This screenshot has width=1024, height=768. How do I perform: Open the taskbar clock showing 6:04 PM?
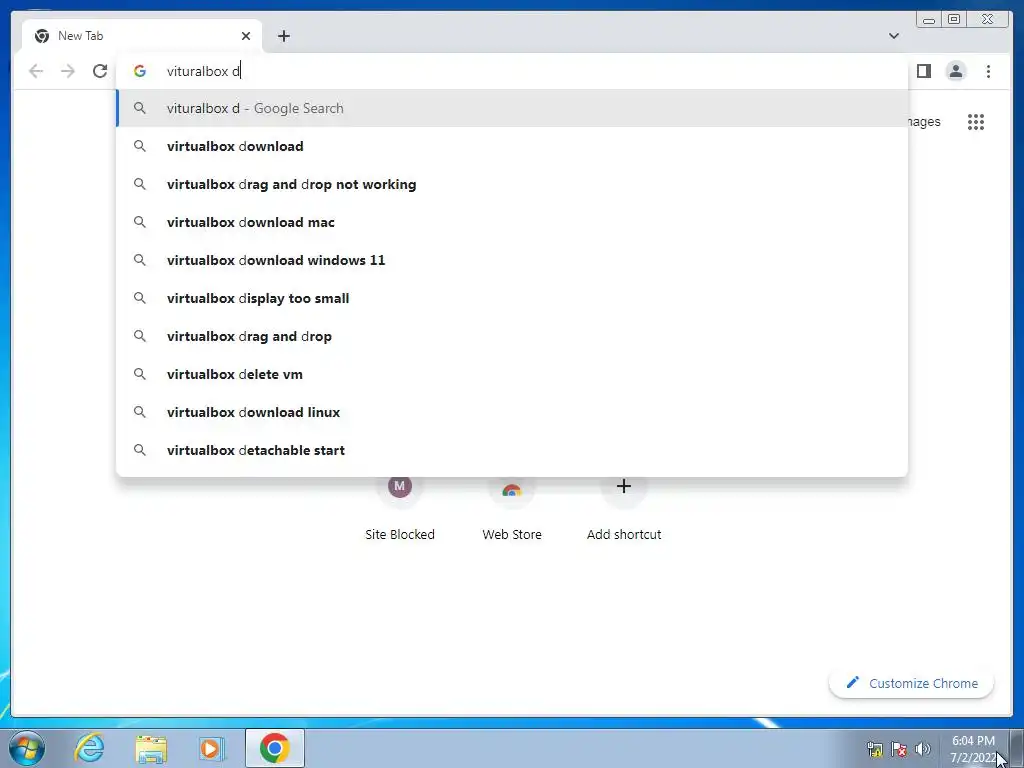(973, 749)
